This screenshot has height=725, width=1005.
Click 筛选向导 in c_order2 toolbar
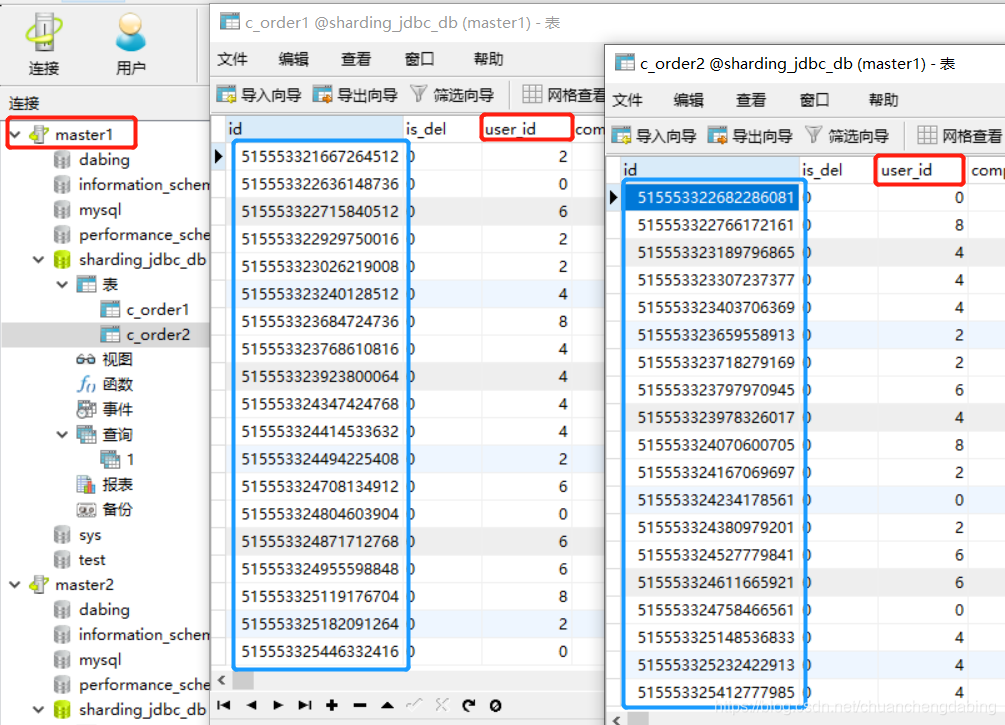(847, 136)
